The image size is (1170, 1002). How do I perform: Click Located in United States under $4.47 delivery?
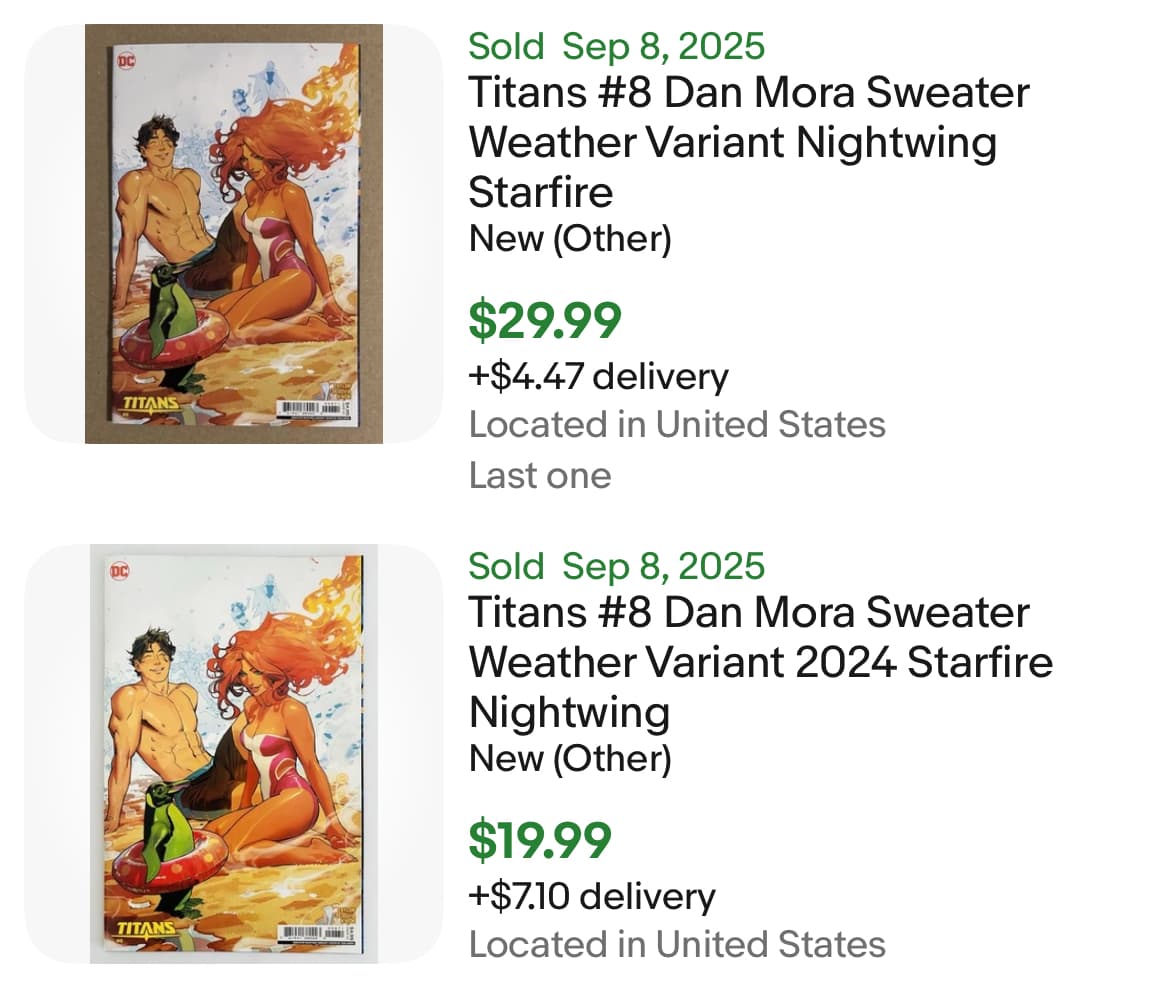(677, 425)
